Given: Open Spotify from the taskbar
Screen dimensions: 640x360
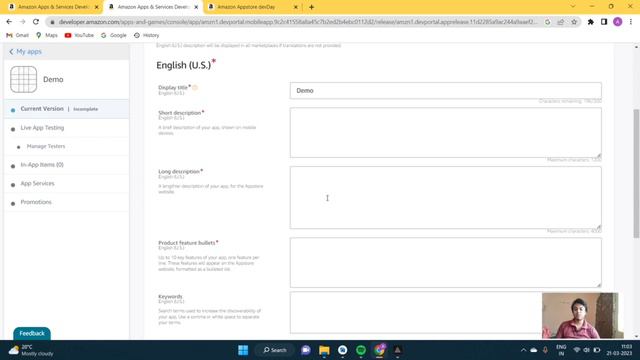Looking at the screenshot, I should click(361, 350).
